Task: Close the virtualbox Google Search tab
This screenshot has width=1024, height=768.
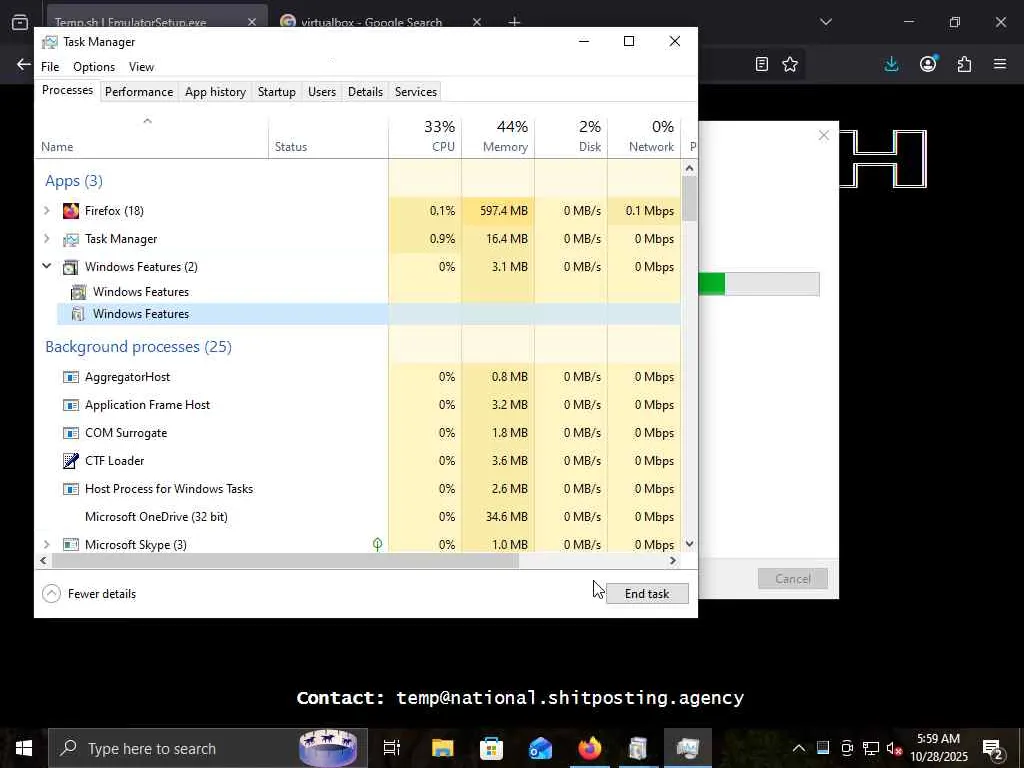Action: [477, 22]
